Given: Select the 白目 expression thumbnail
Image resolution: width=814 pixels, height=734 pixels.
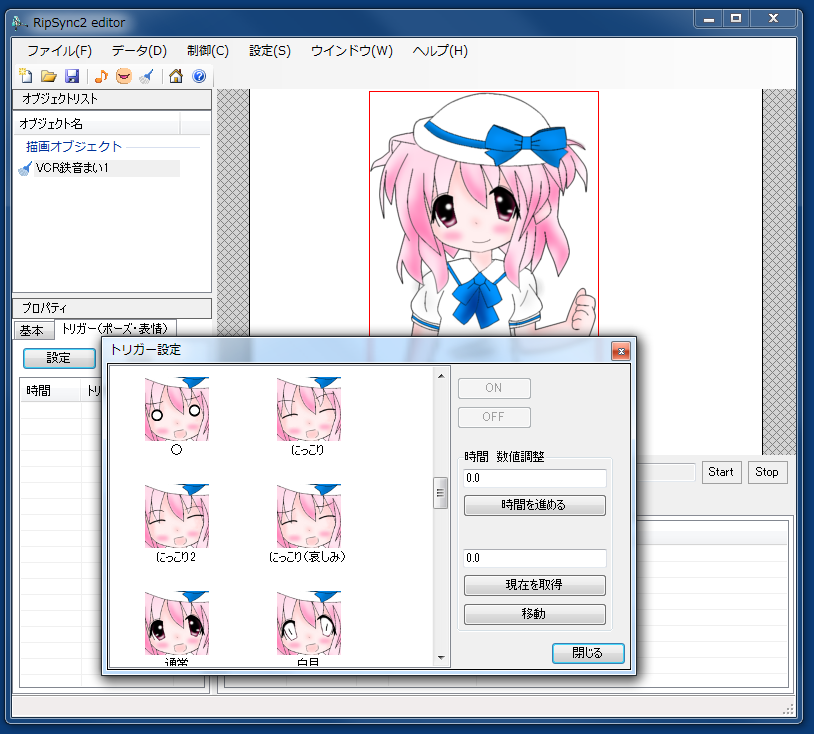Looking at the screenshot, I should point(308,623).
